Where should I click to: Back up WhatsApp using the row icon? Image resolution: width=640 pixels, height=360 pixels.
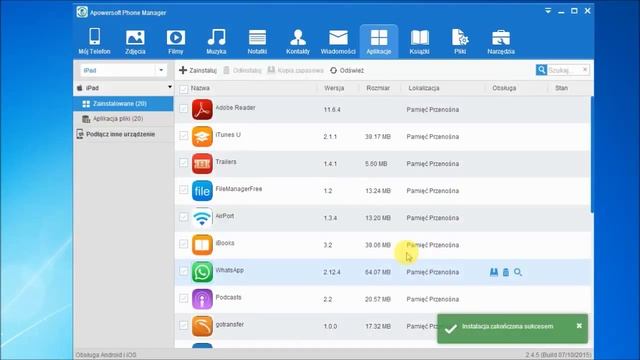494,272
